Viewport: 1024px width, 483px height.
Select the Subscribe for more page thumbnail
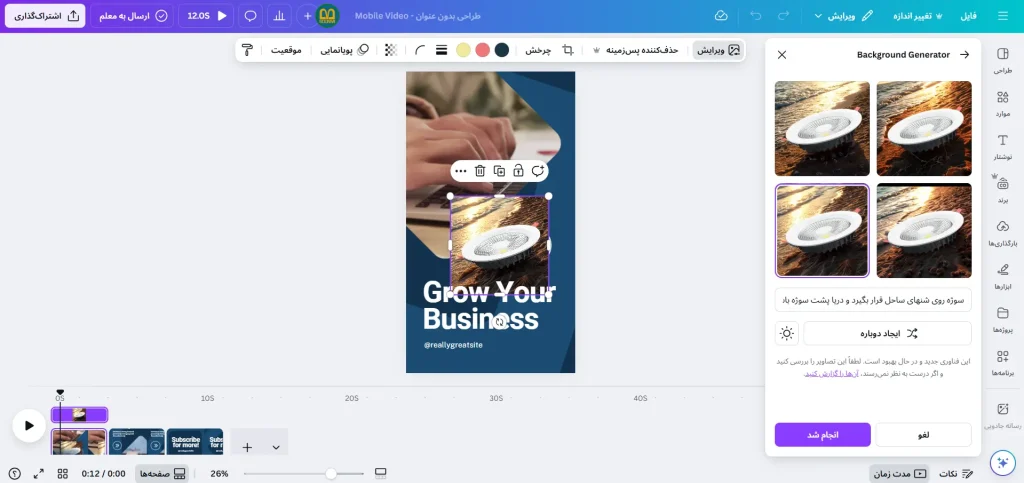[x=195, y=442]
